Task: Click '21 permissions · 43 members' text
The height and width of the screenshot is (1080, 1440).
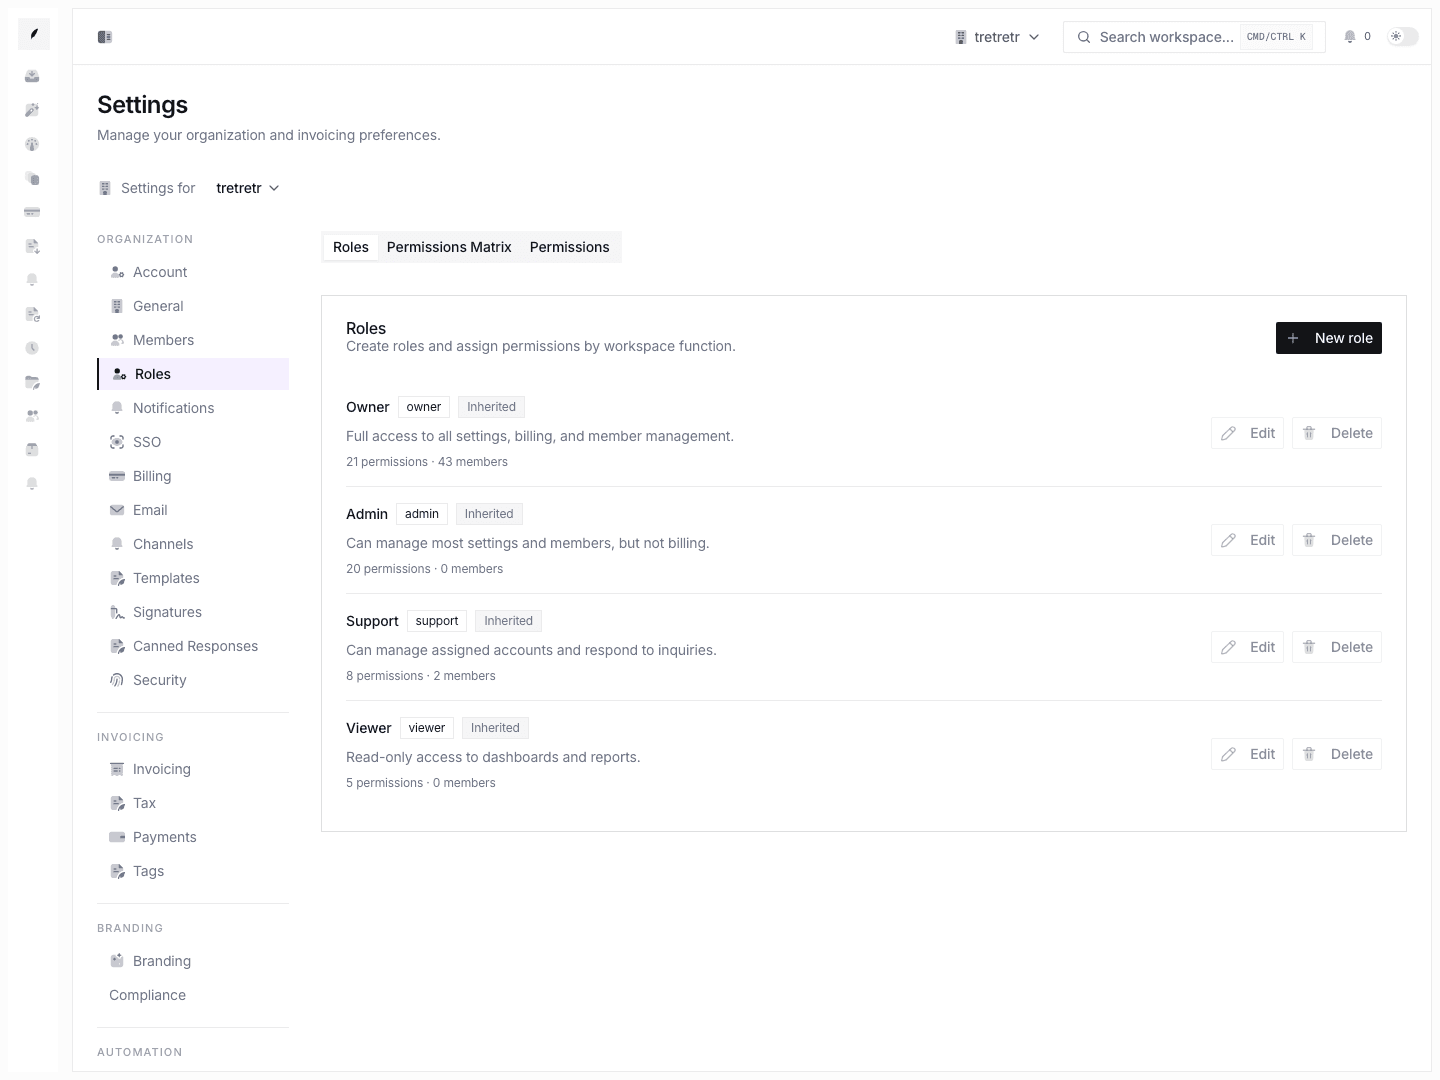Action: 427,462
